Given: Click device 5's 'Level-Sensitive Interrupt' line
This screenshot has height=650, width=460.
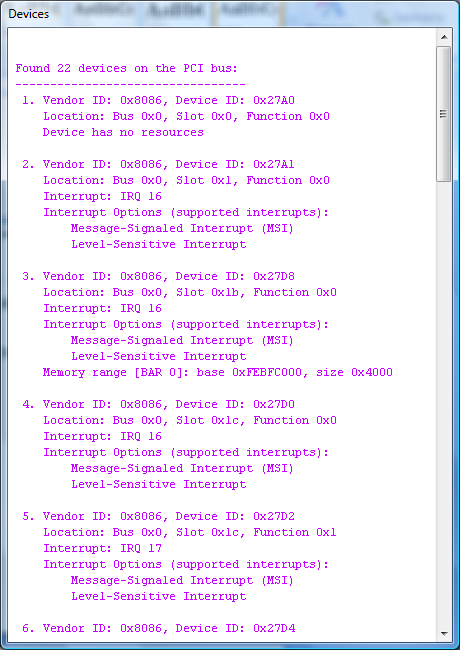Looking at the screenshot, I should tap(159, 596).
